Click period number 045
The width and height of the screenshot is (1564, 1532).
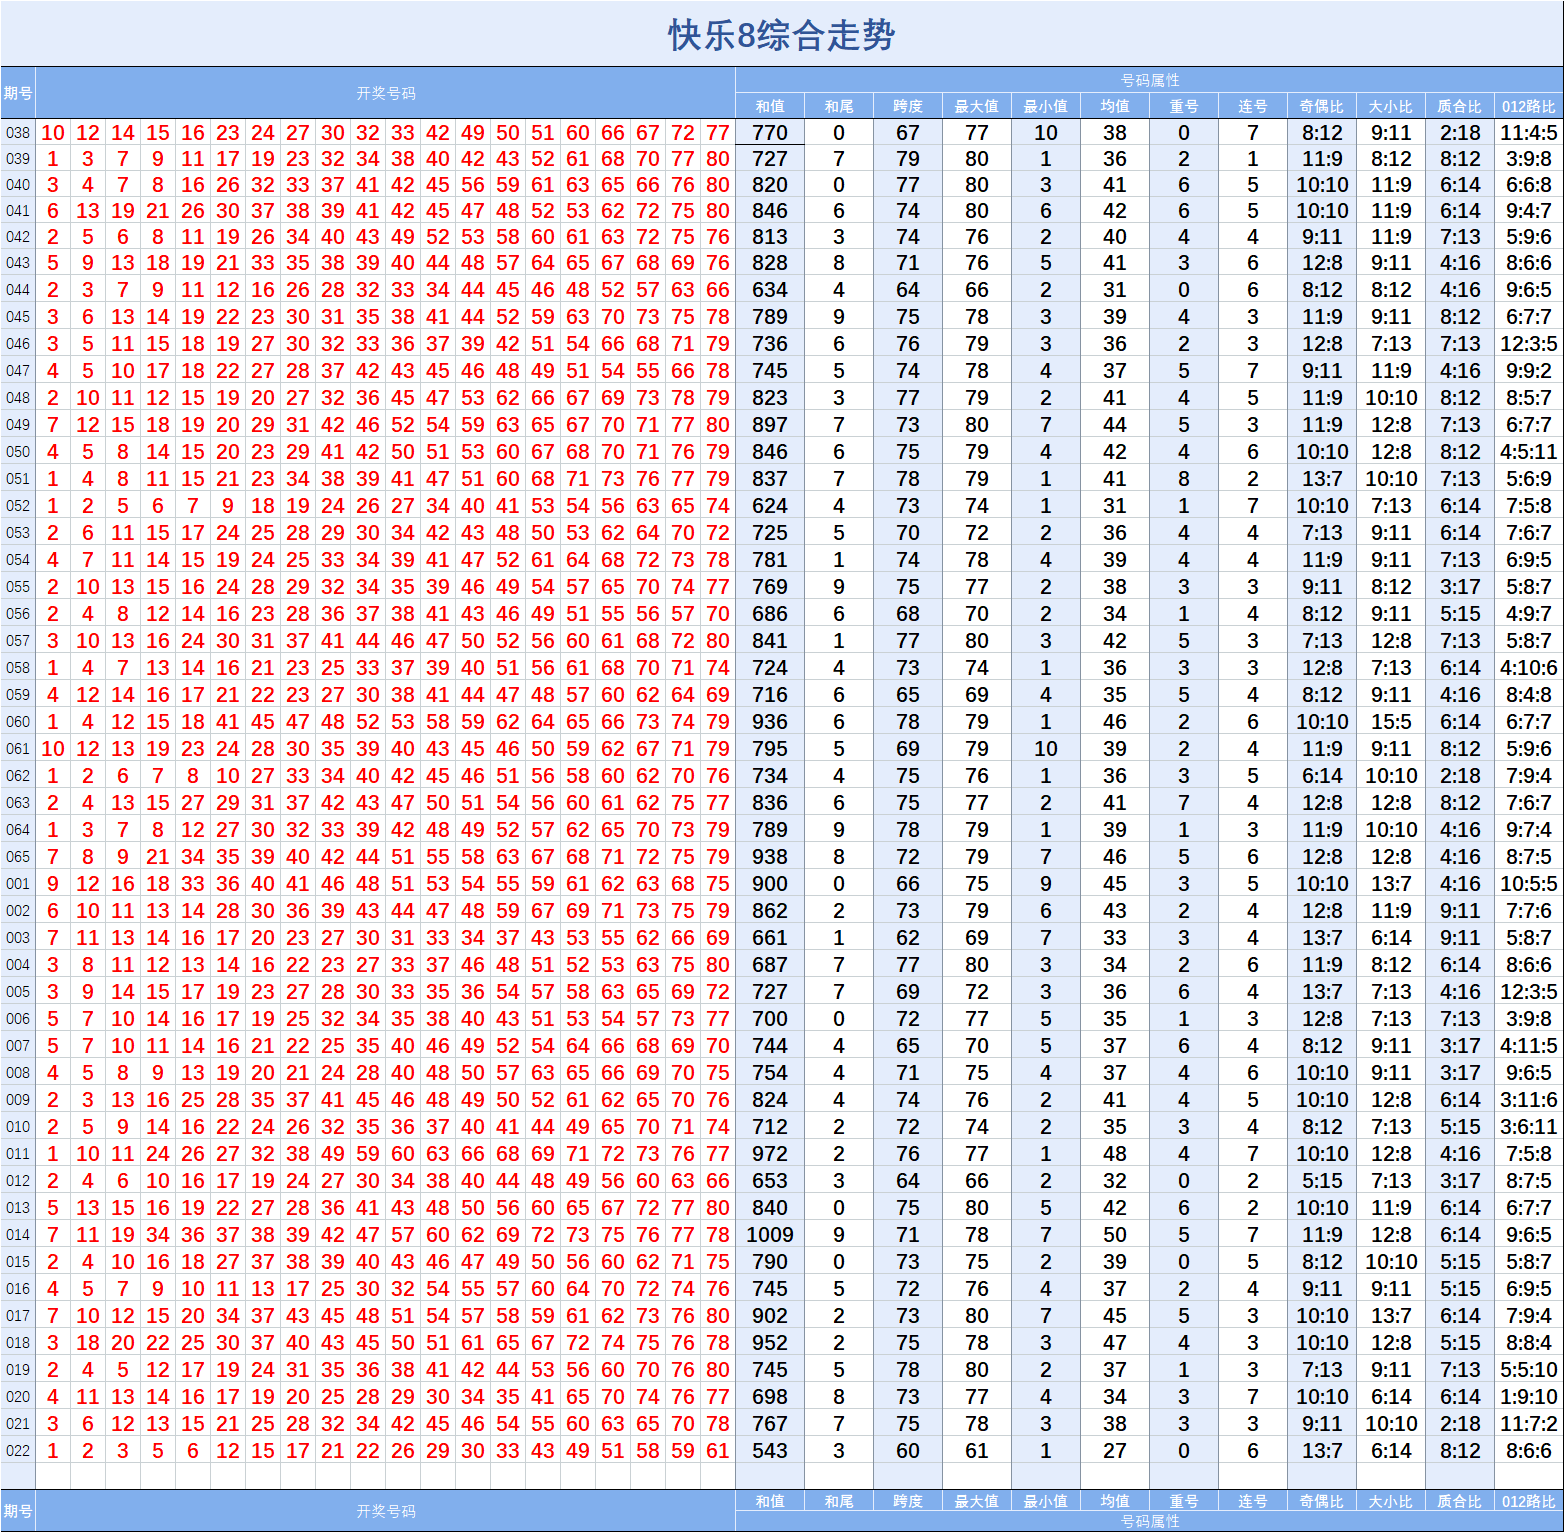[x=18, y=317]
